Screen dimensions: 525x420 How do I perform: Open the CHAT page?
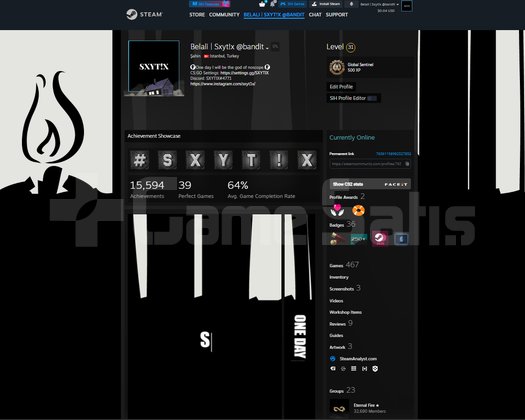pyautogui.click(x=315, y=15)
